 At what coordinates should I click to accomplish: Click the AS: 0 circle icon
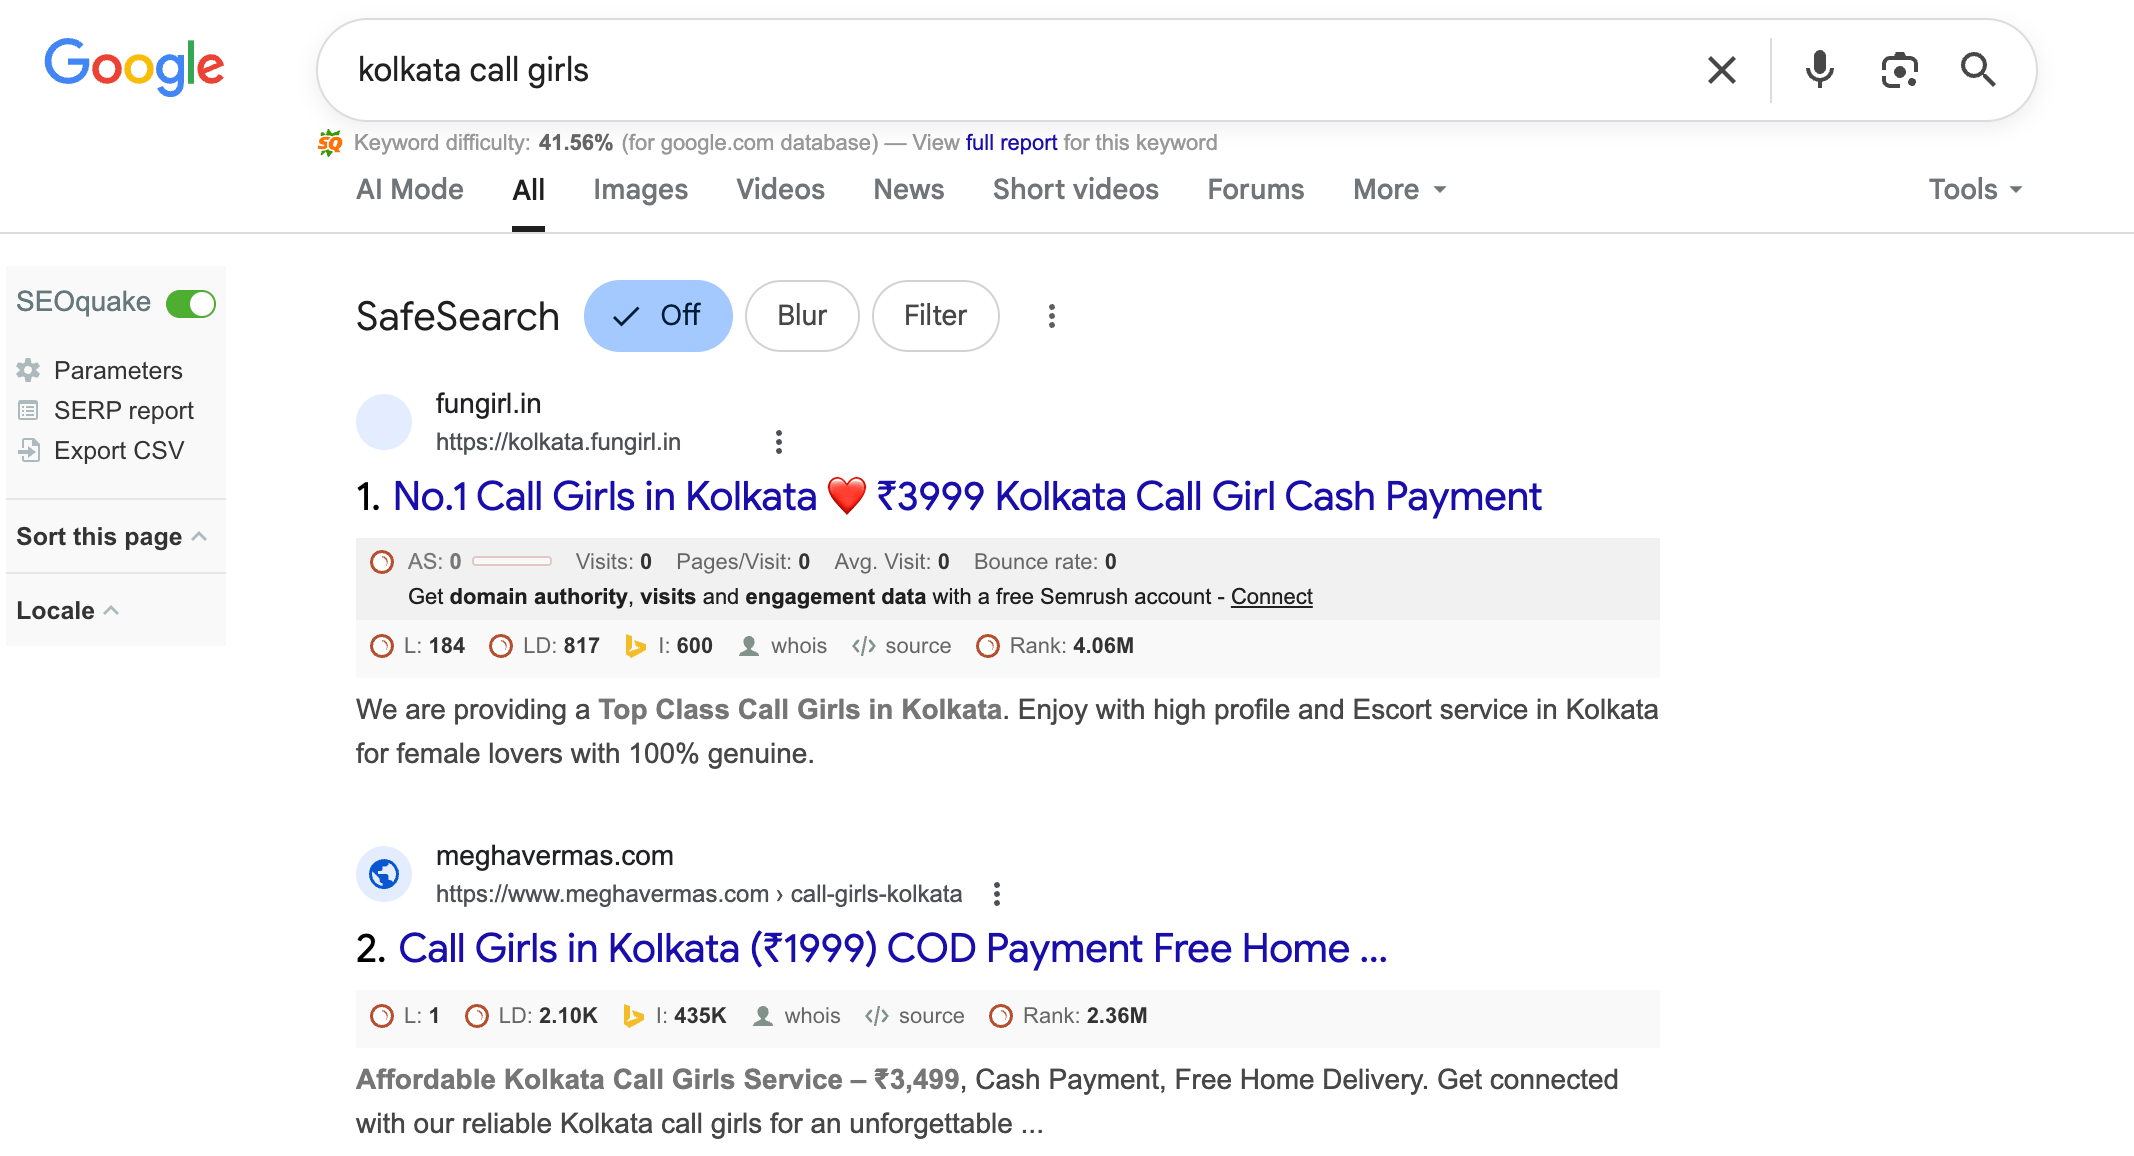382,562
